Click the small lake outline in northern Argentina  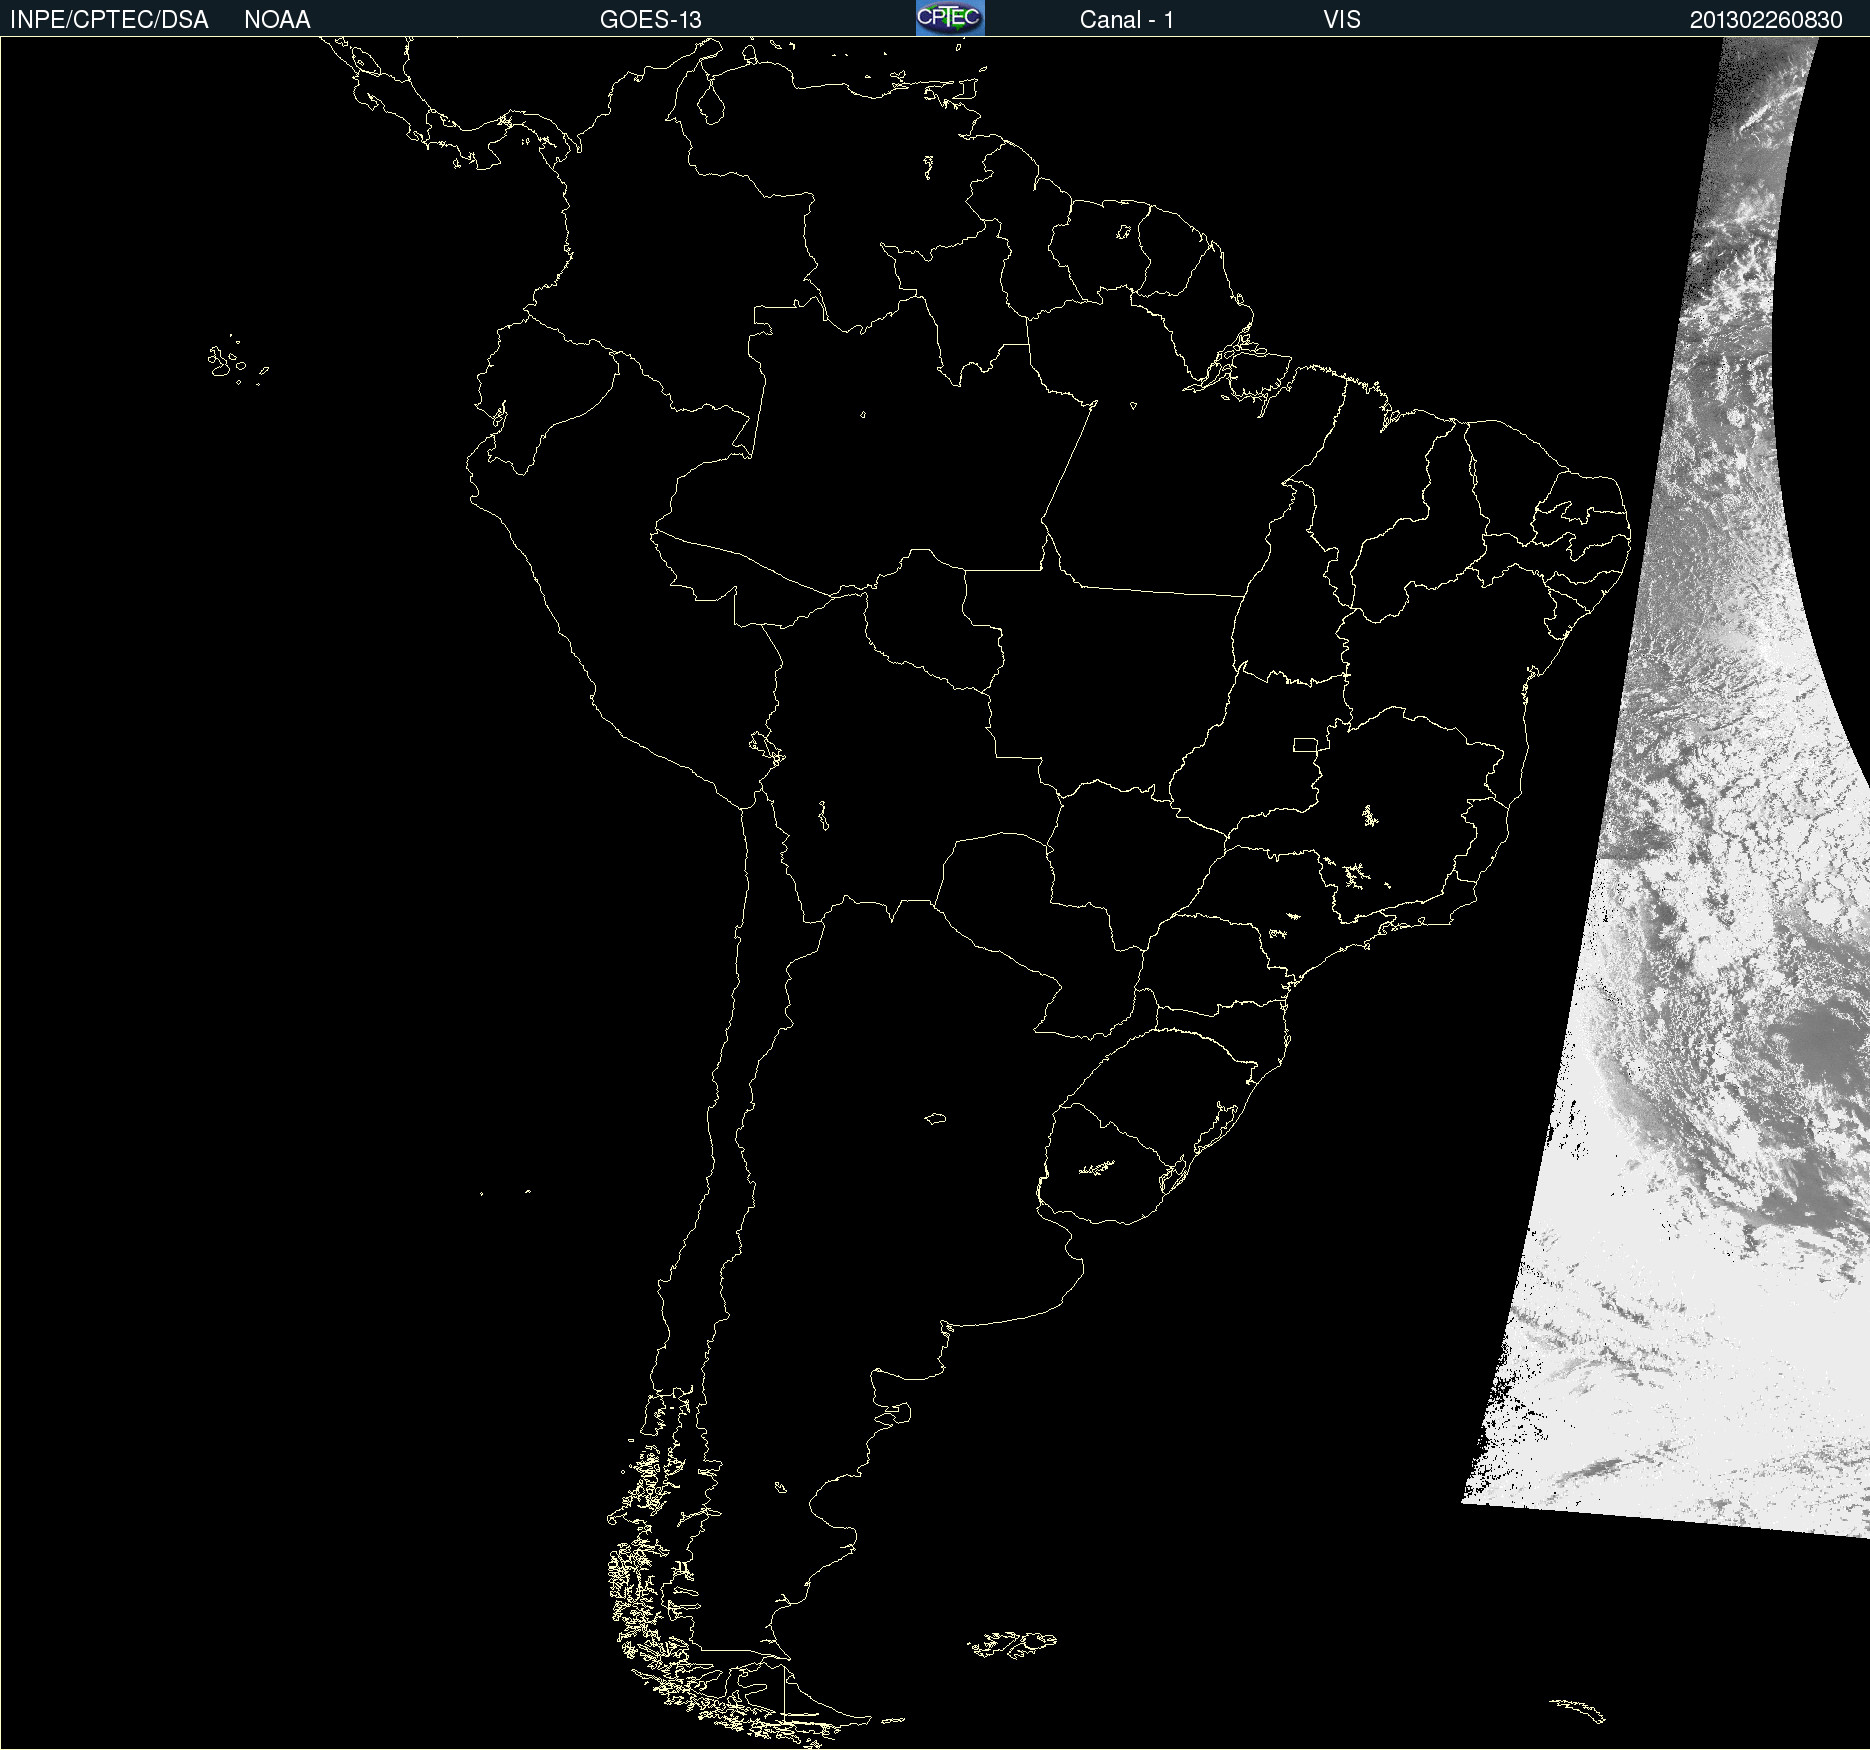(x=935, y=1118)
